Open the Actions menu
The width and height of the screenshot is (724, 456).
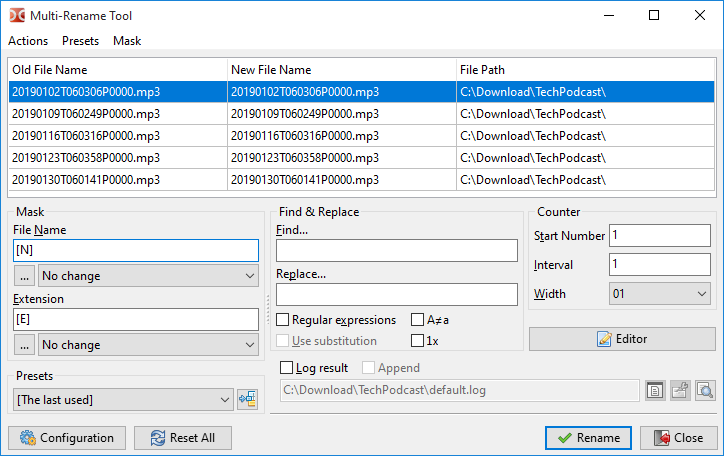tap(28, 41)
